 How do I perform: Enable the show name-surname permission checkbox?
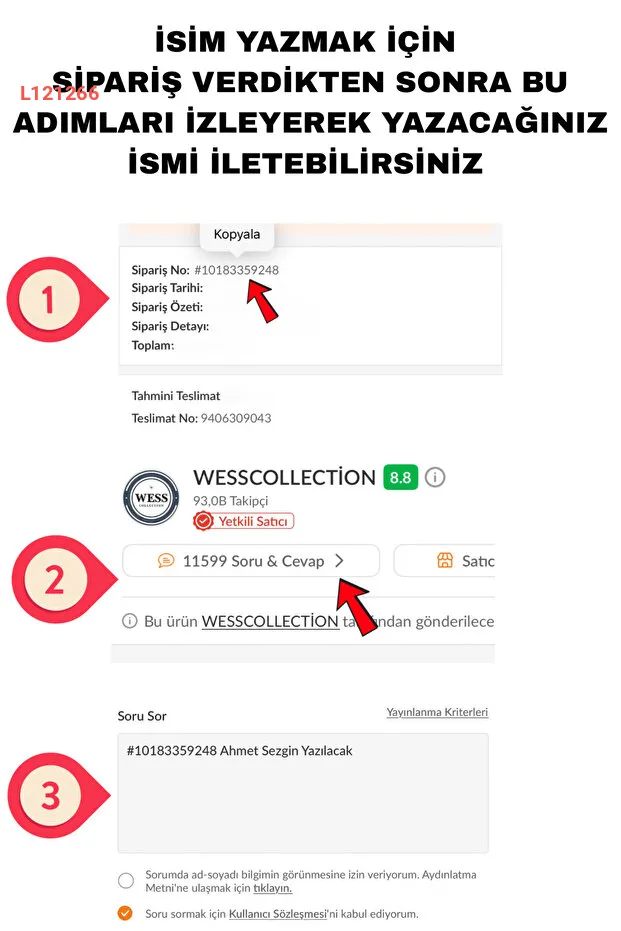click(x=126, y=881)
